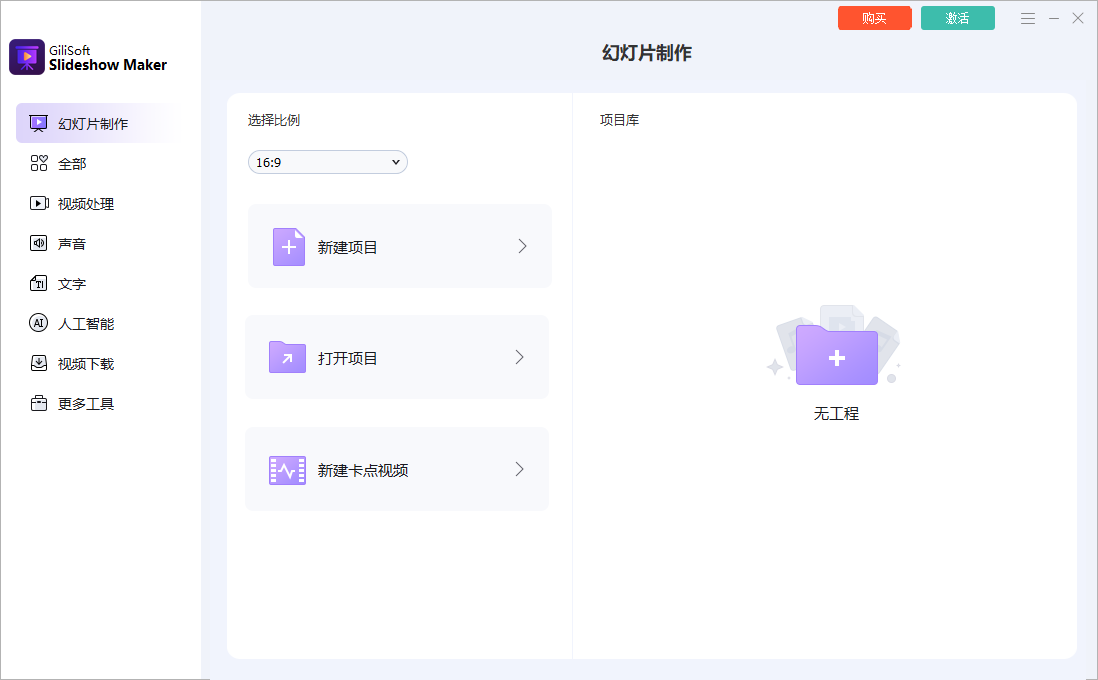
Task: Click the 新建卡点视频 text label
Action: pyautogui.click(x=363, y=470)
